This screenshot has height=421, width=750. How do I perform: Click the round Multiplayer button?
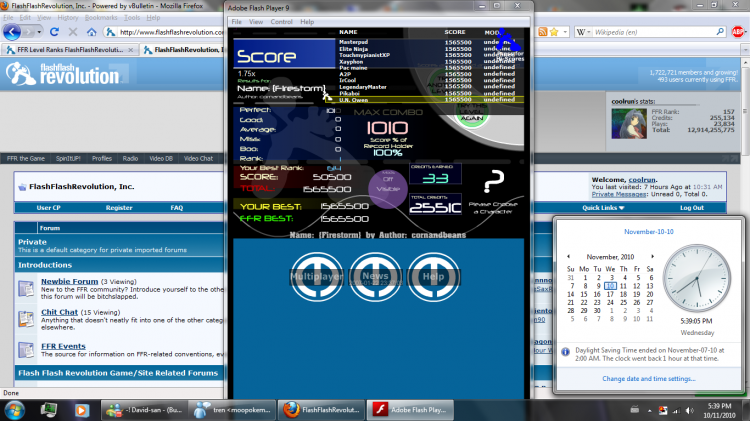[x=317, y=277]
